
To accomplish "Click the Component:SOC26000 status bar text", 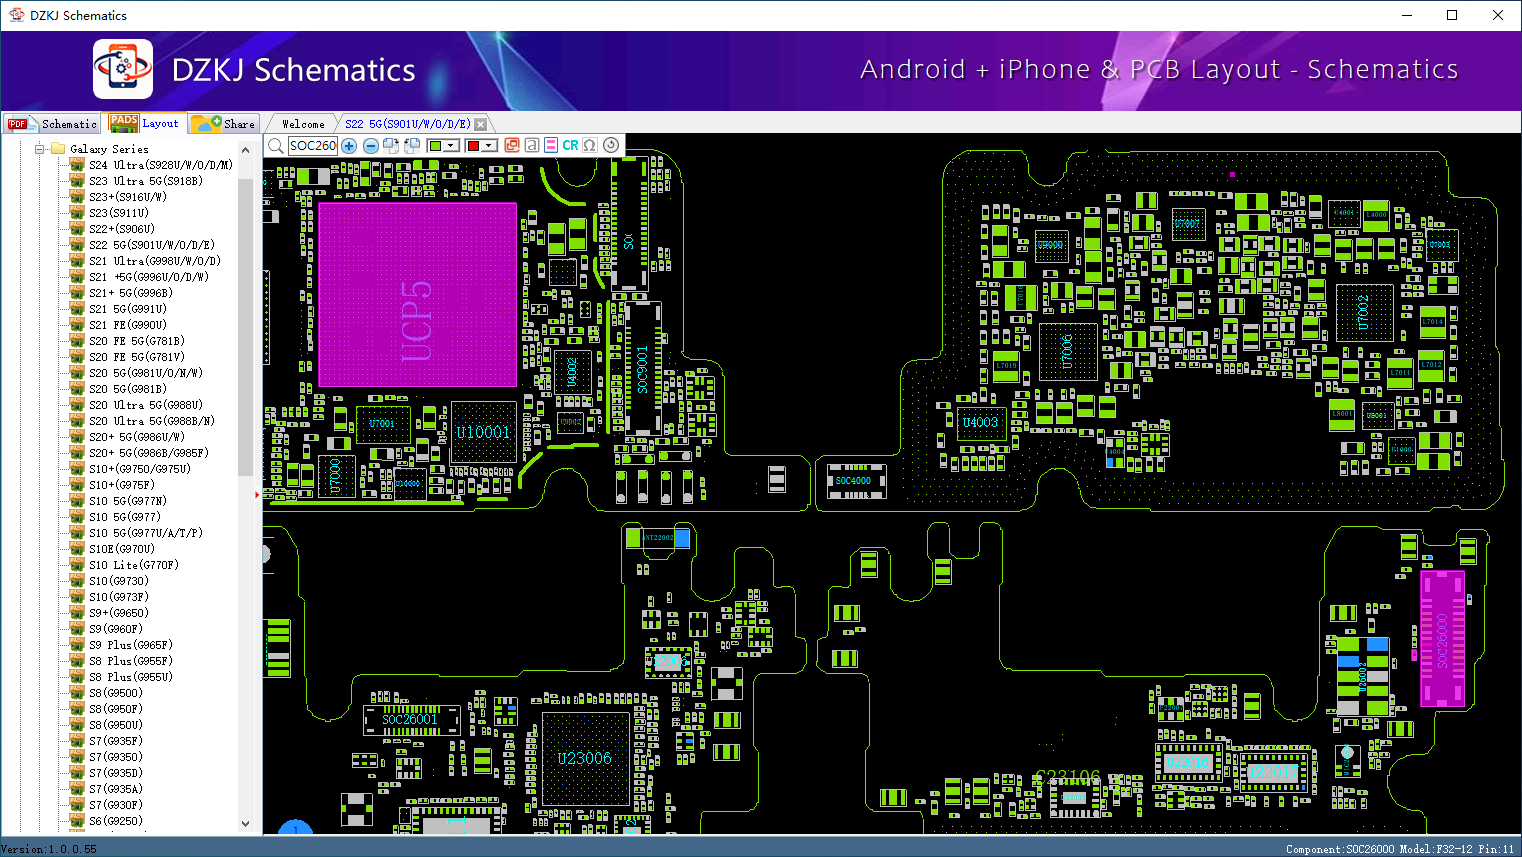I will click(1340, 849).
